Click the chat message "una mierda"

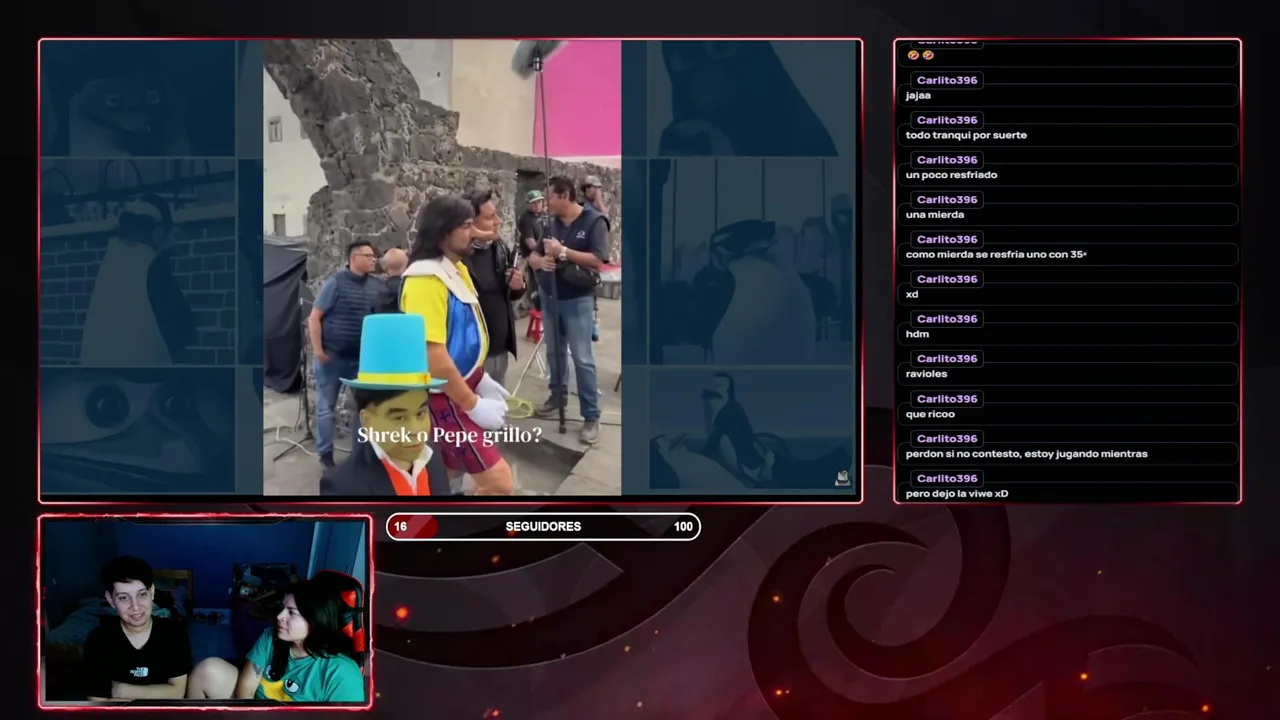[935, 215]
